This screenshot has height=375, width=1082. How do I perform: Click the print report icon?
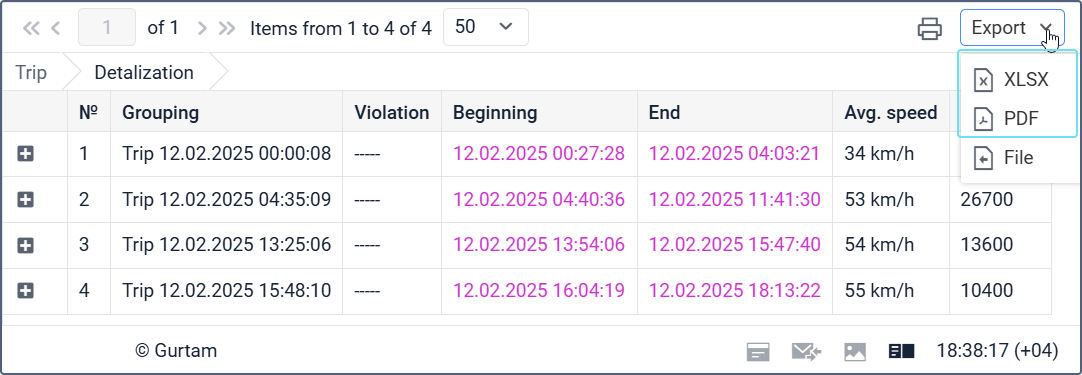point(929,28)
